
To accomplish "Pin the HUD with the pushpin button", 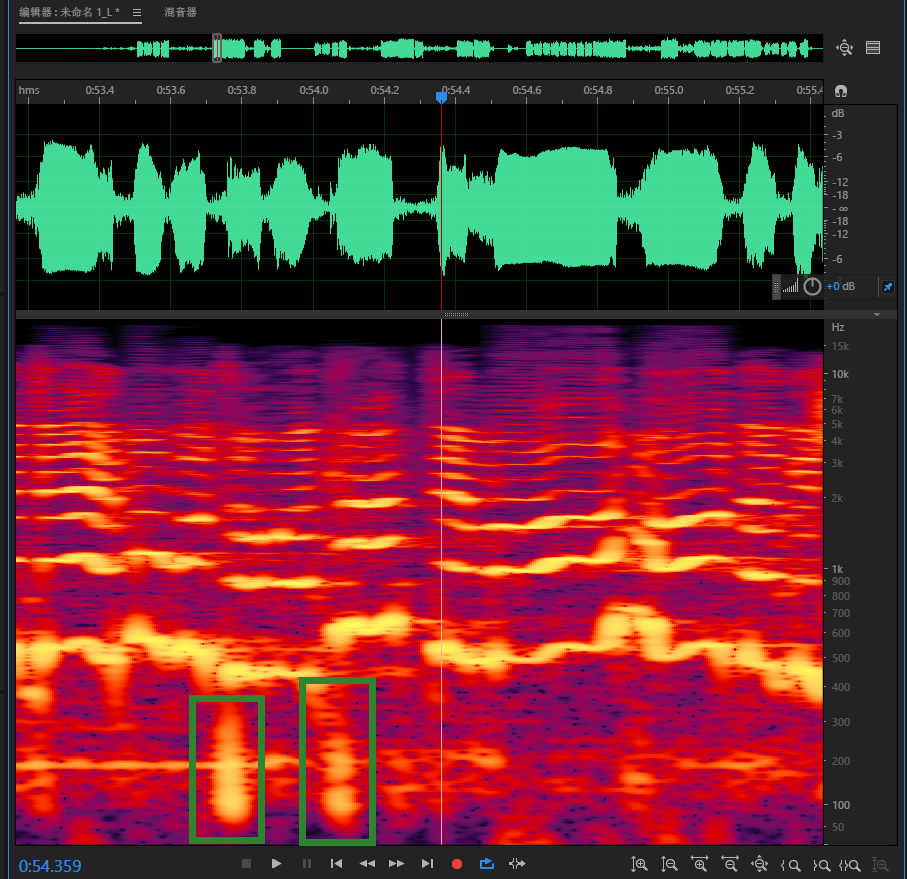I will click(x=886, y=287).
